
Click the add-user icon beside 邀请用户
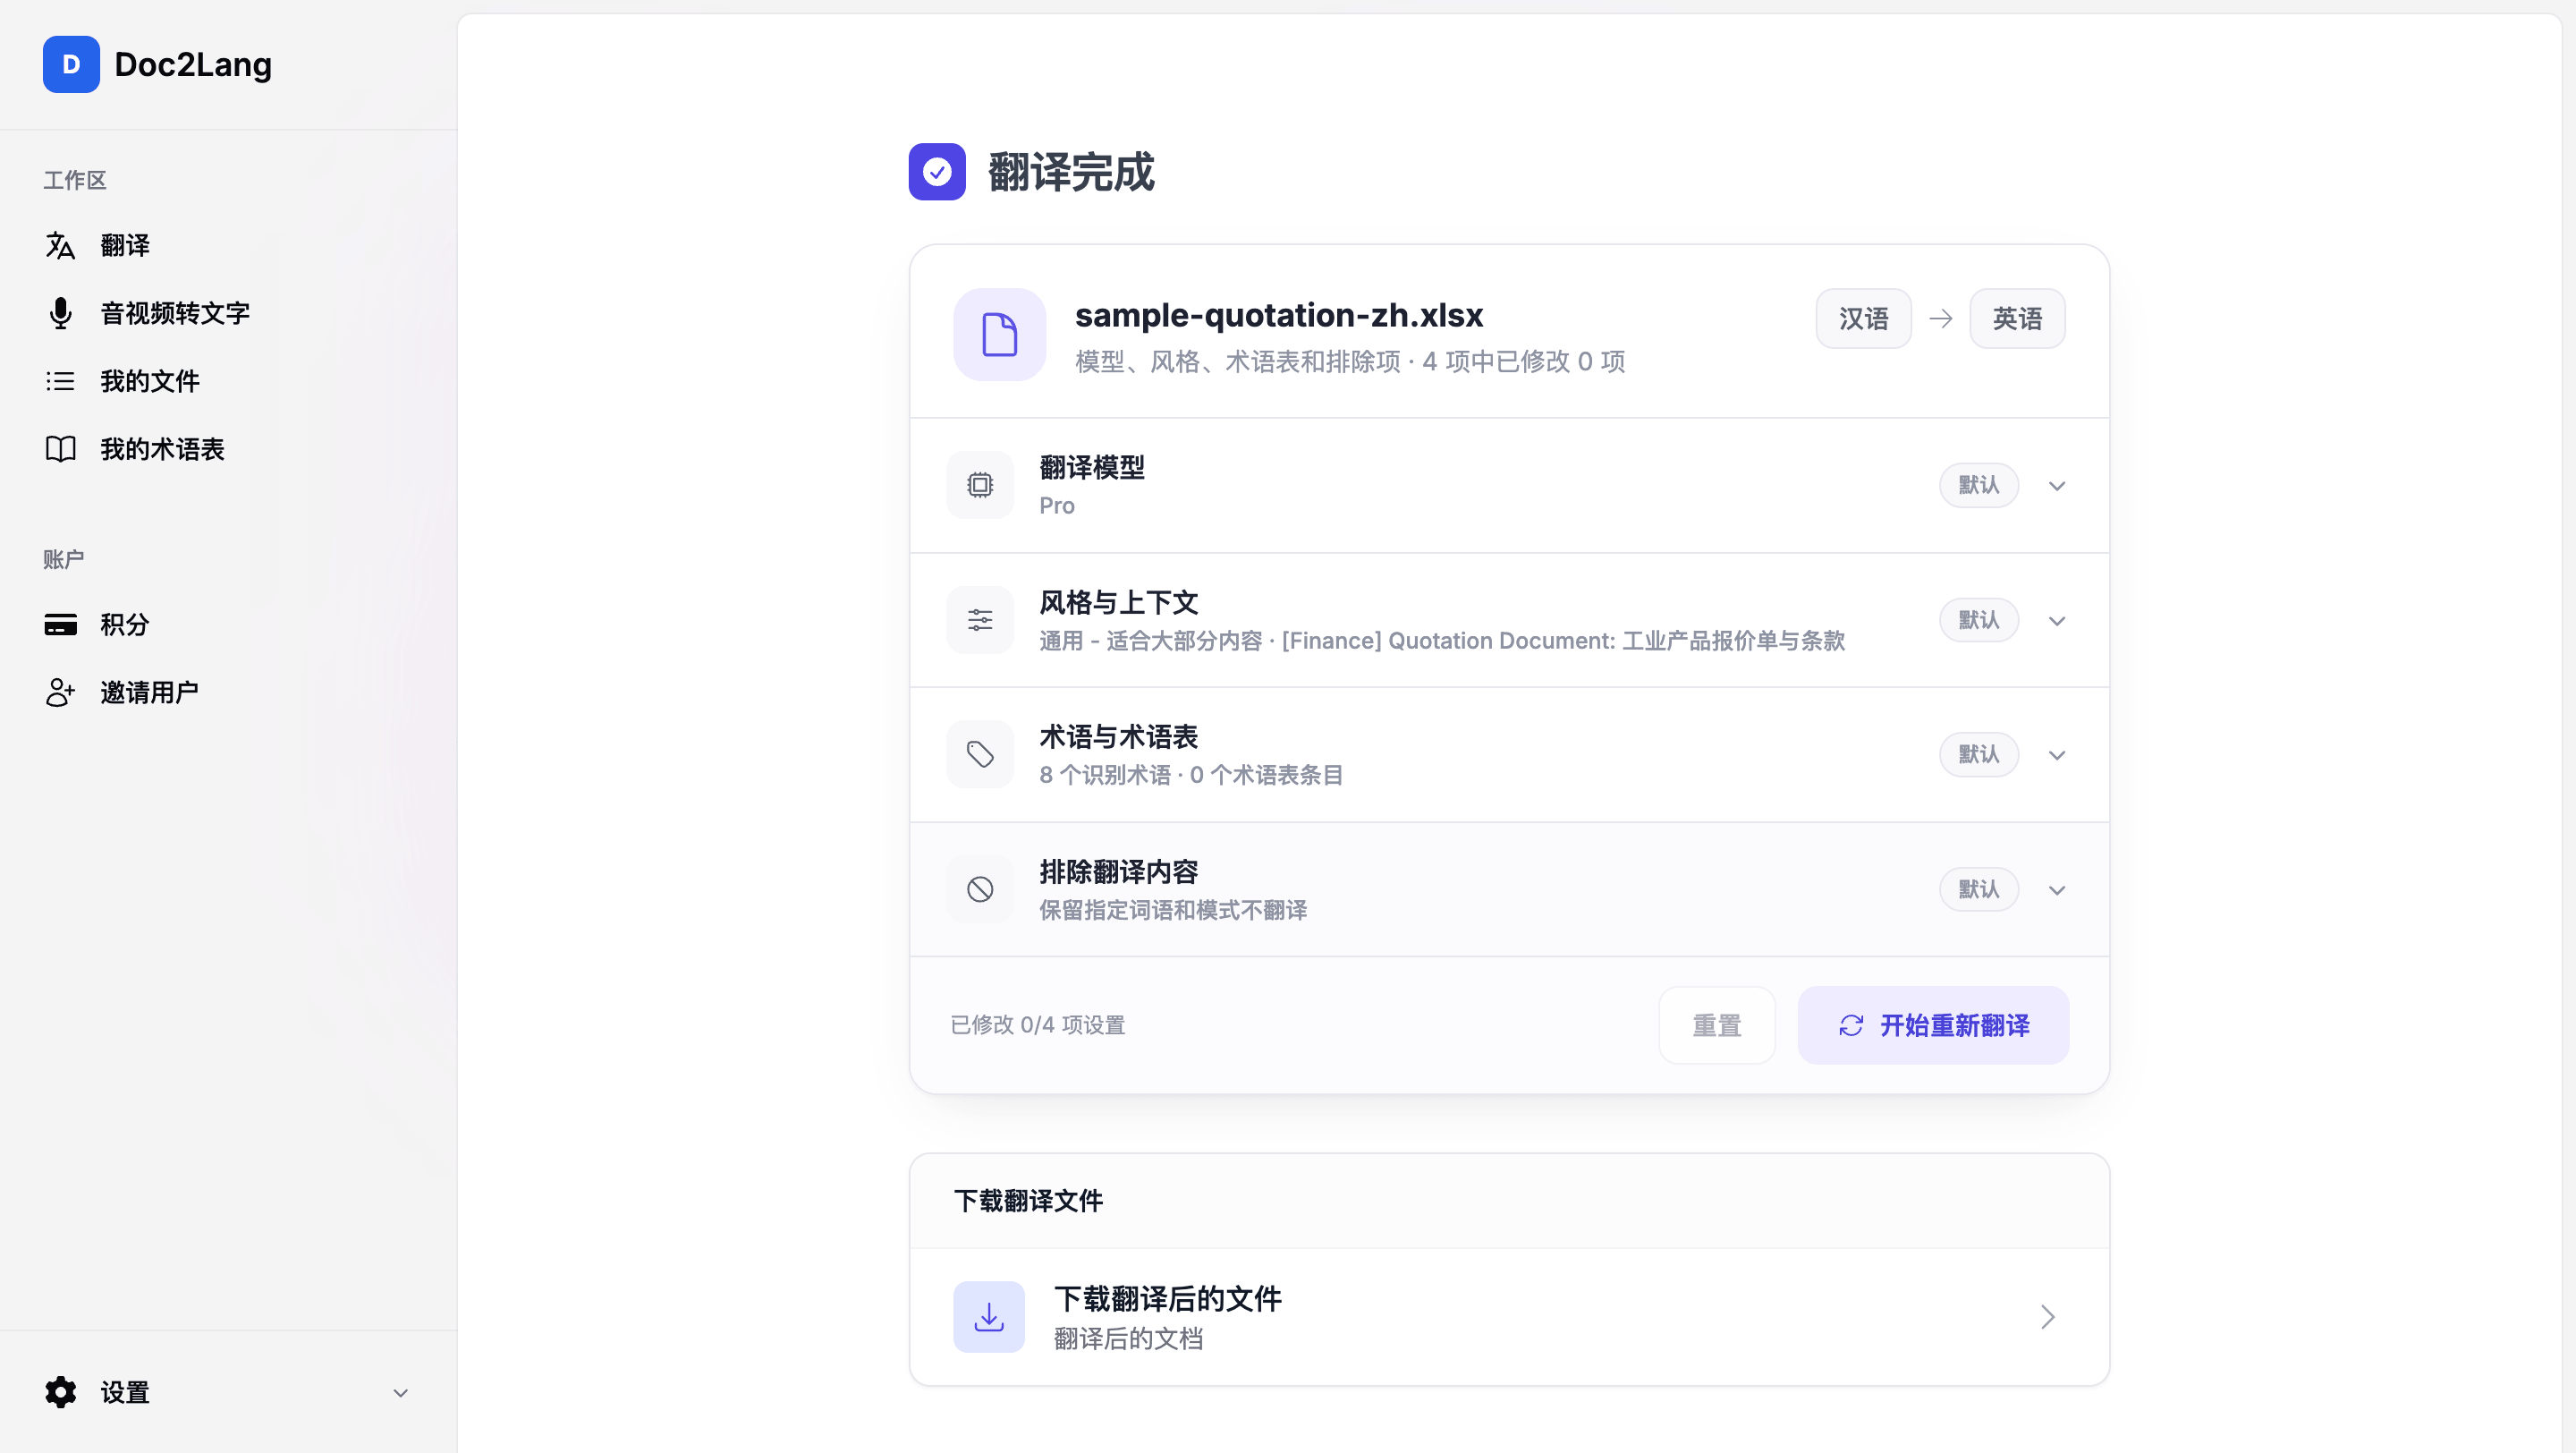(x=60, y=692)
